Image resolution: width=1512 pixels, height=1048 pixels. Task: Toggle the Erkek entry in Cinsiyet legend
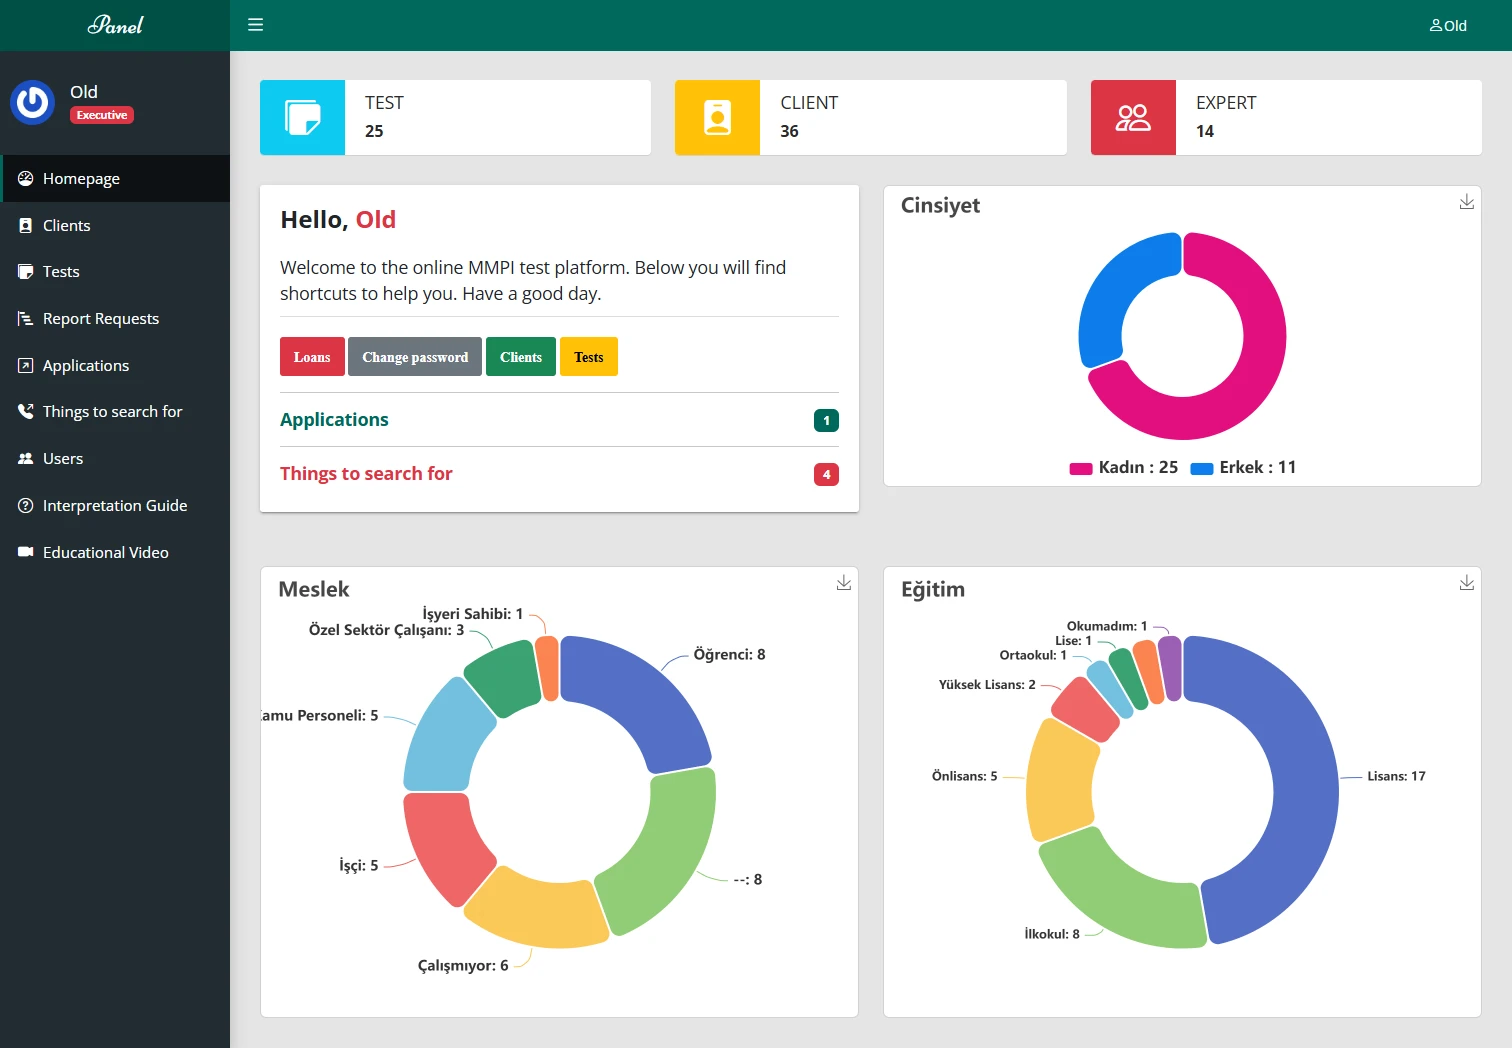point(1243,467)
